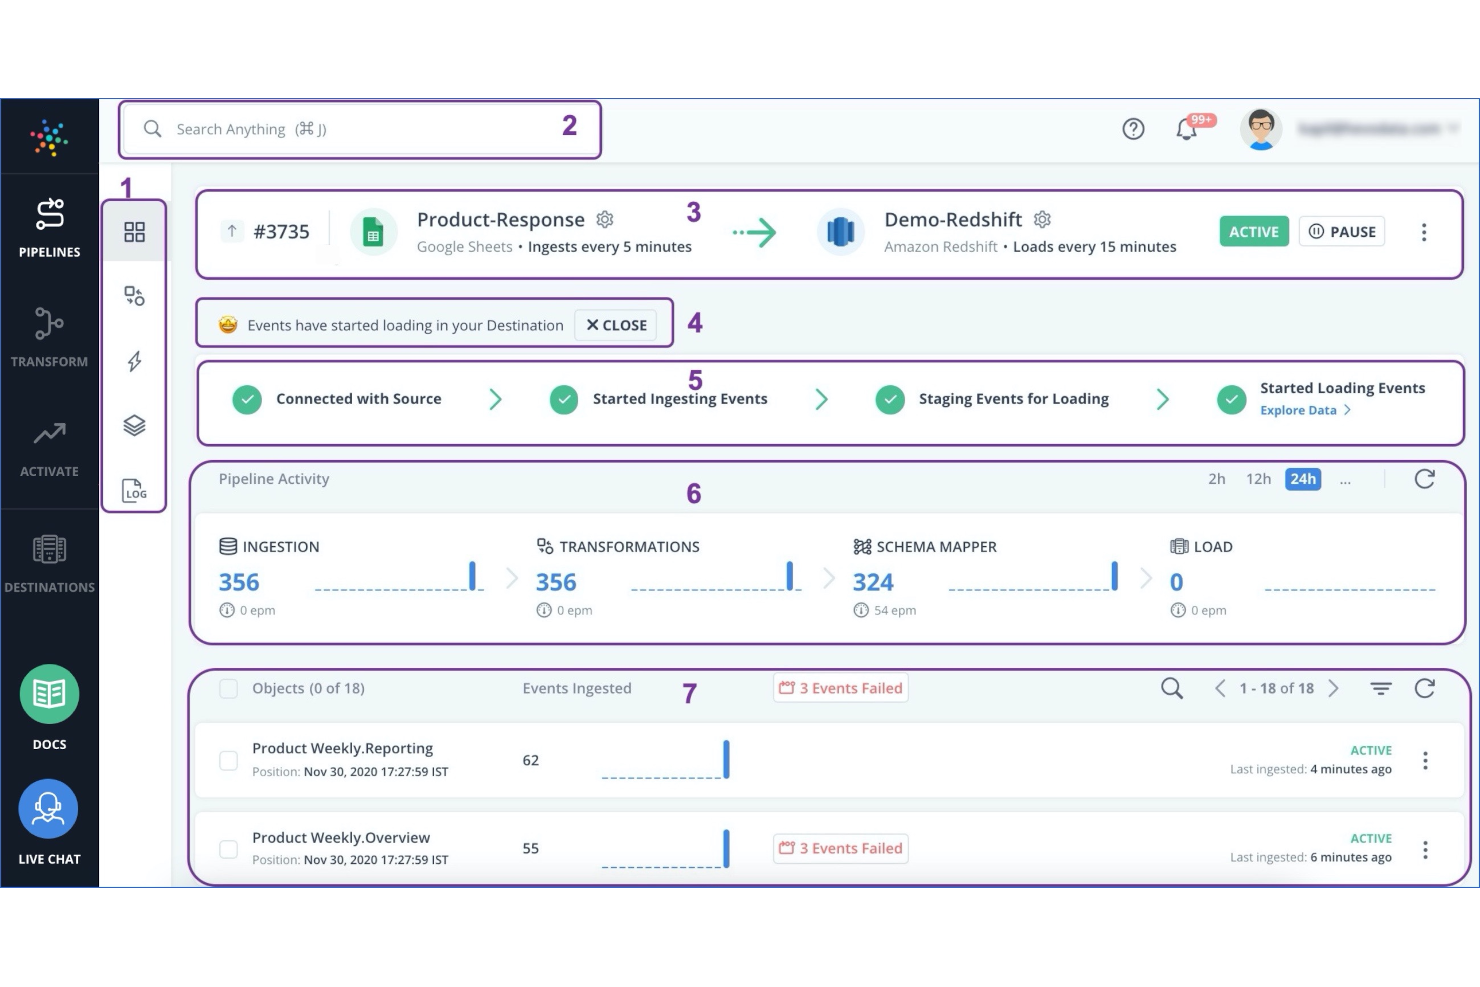Image resolution: width=1480 pixels, height=987 pixels.
Task: Select the Product Weekly.Reporting object checkbox
Action: pyautogui.click(x=228, y=759)
